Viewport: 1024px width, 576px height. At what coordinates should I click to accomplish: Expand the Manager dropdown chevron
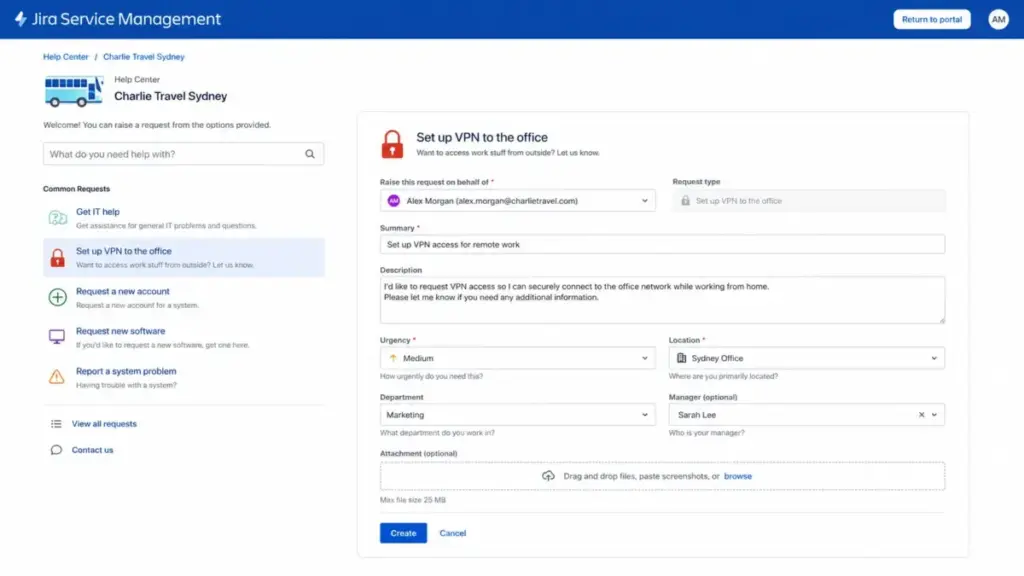pos(935,415)
